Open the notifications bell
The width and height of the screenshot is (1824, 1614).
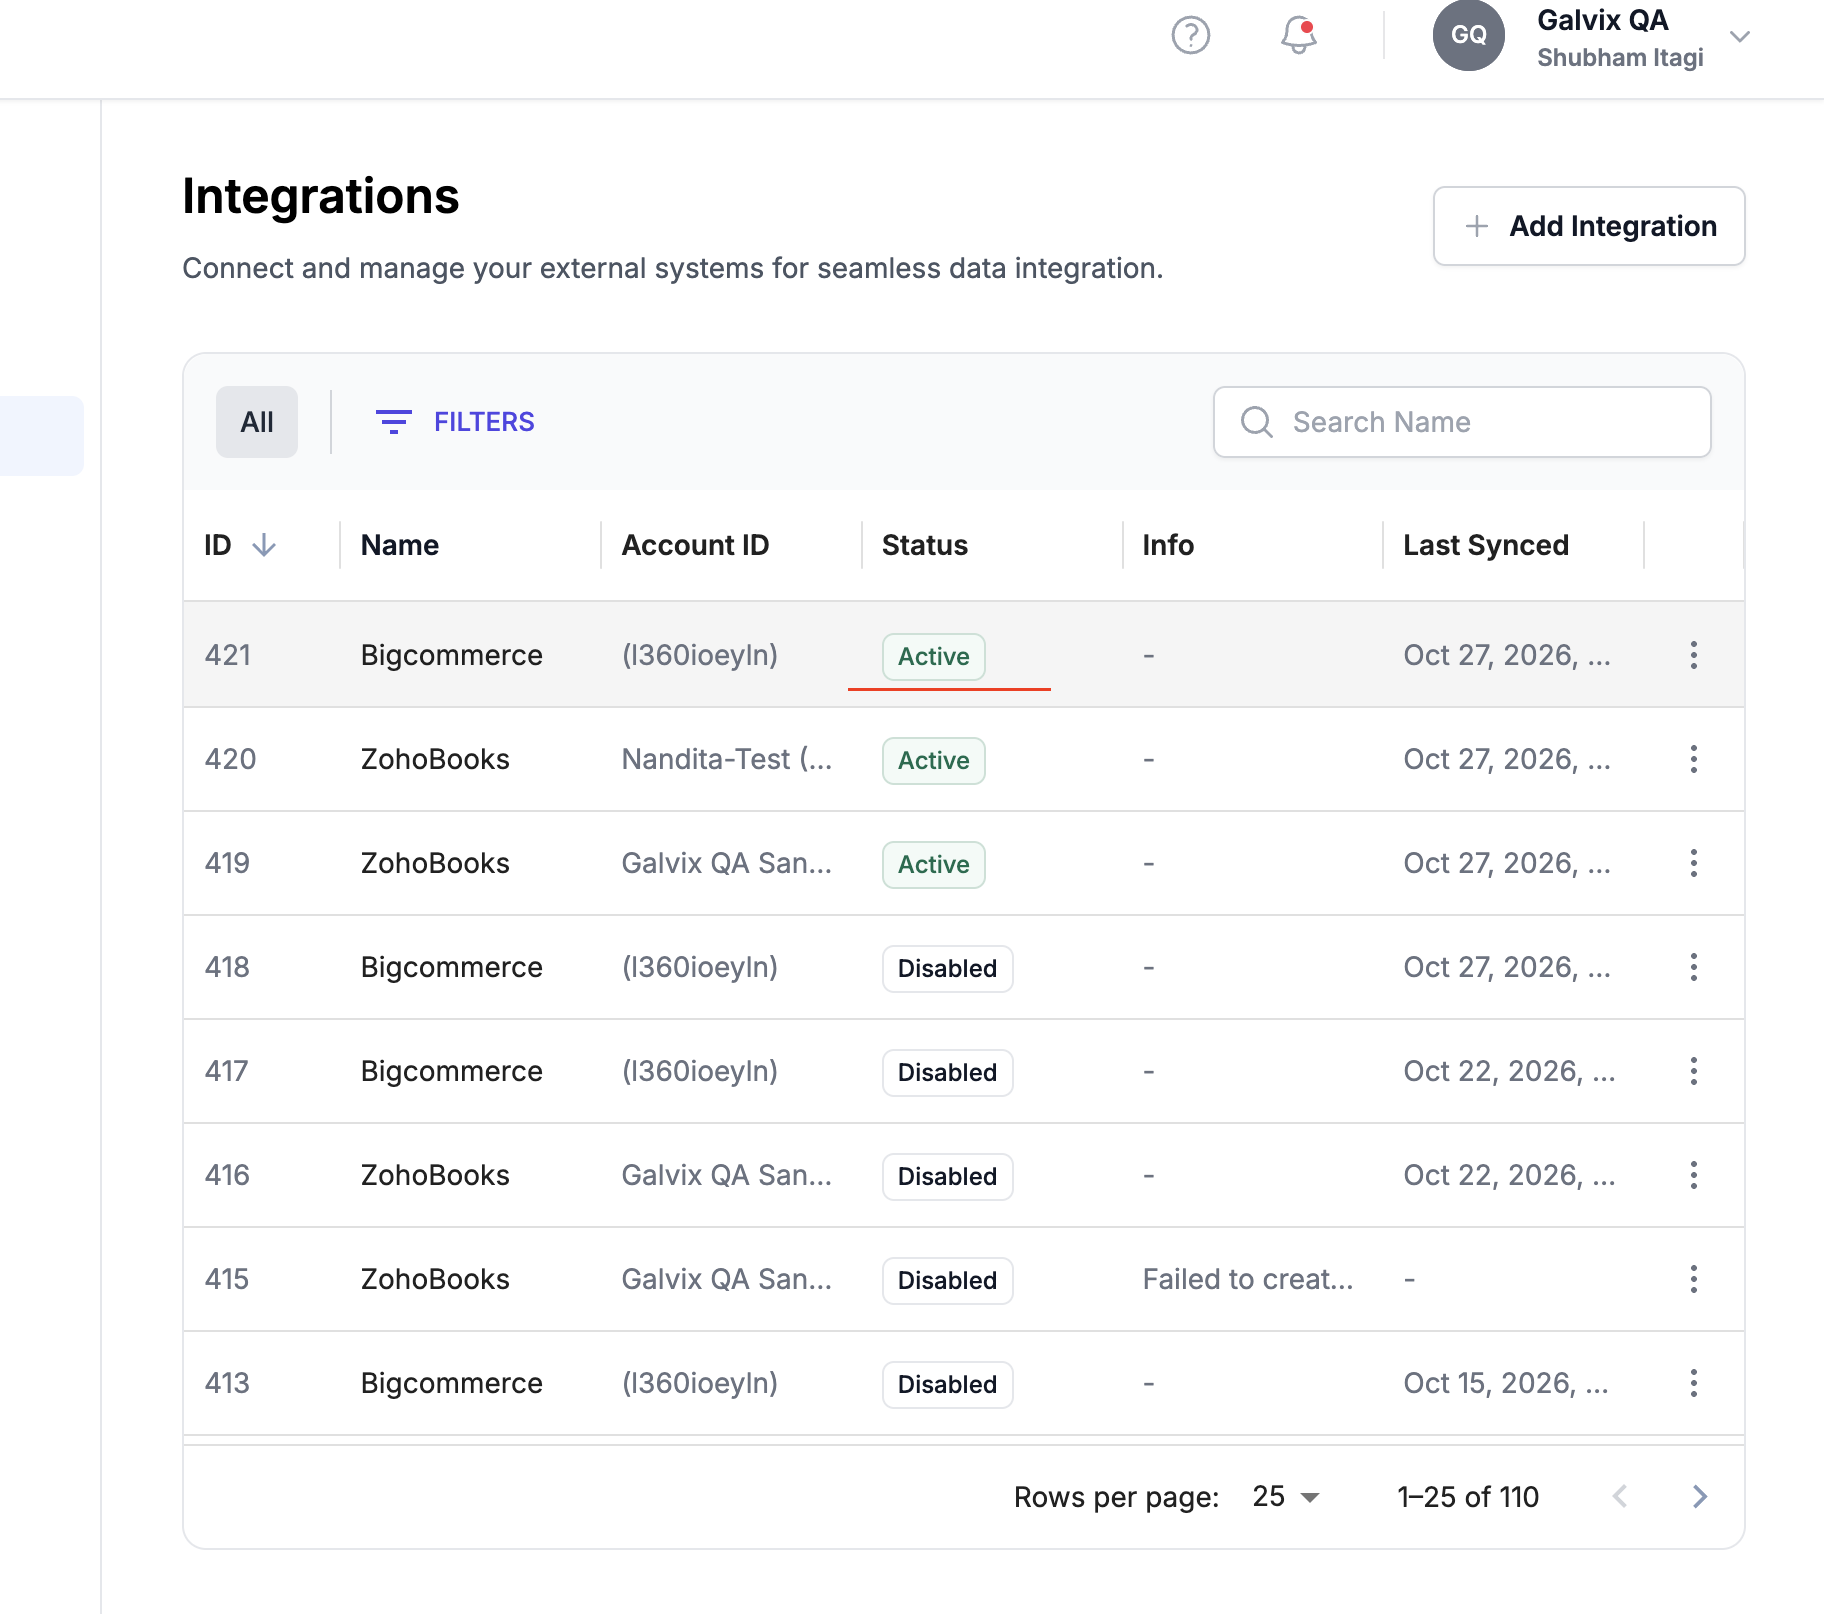click(x=1298, y=36)
